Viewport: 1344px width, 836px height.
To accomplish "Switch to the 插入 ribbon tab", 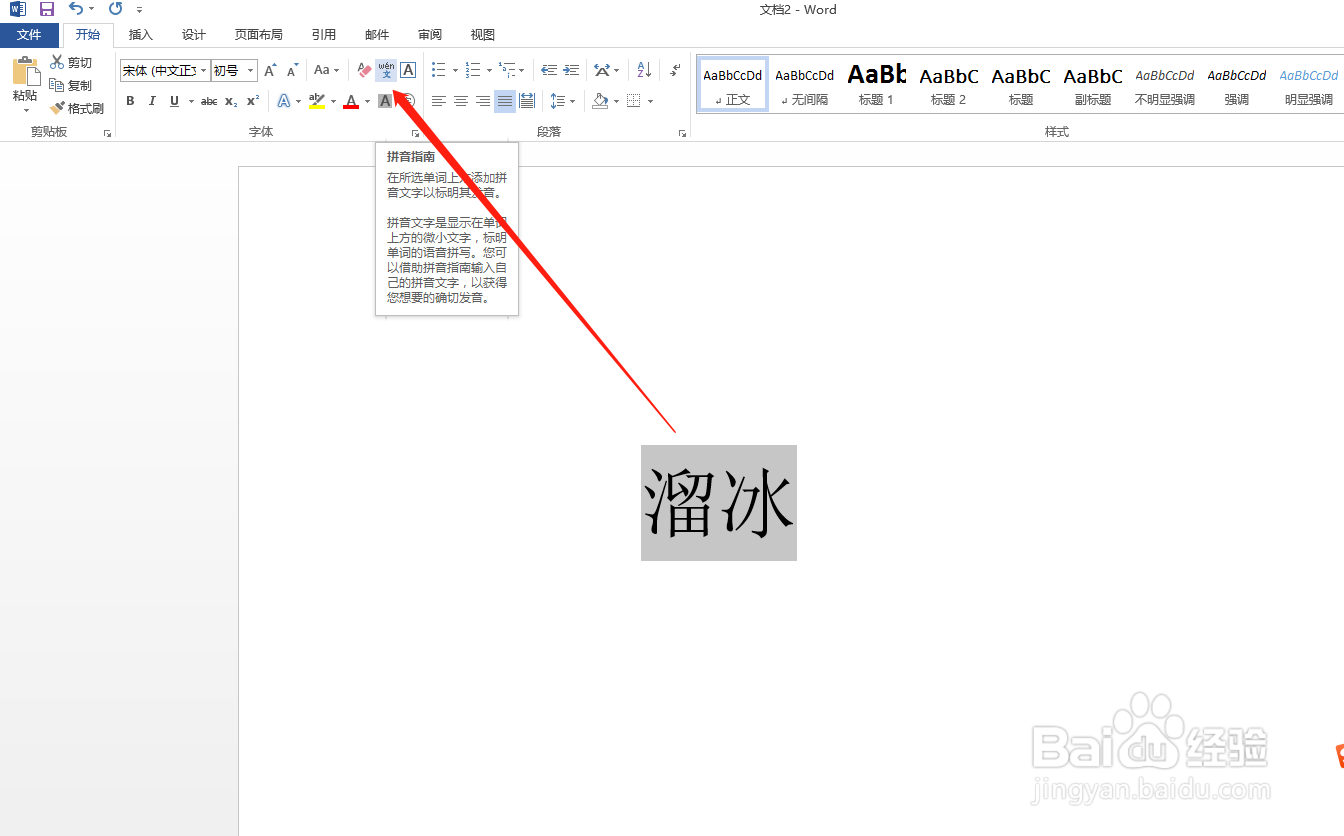I will pos(140,34).
